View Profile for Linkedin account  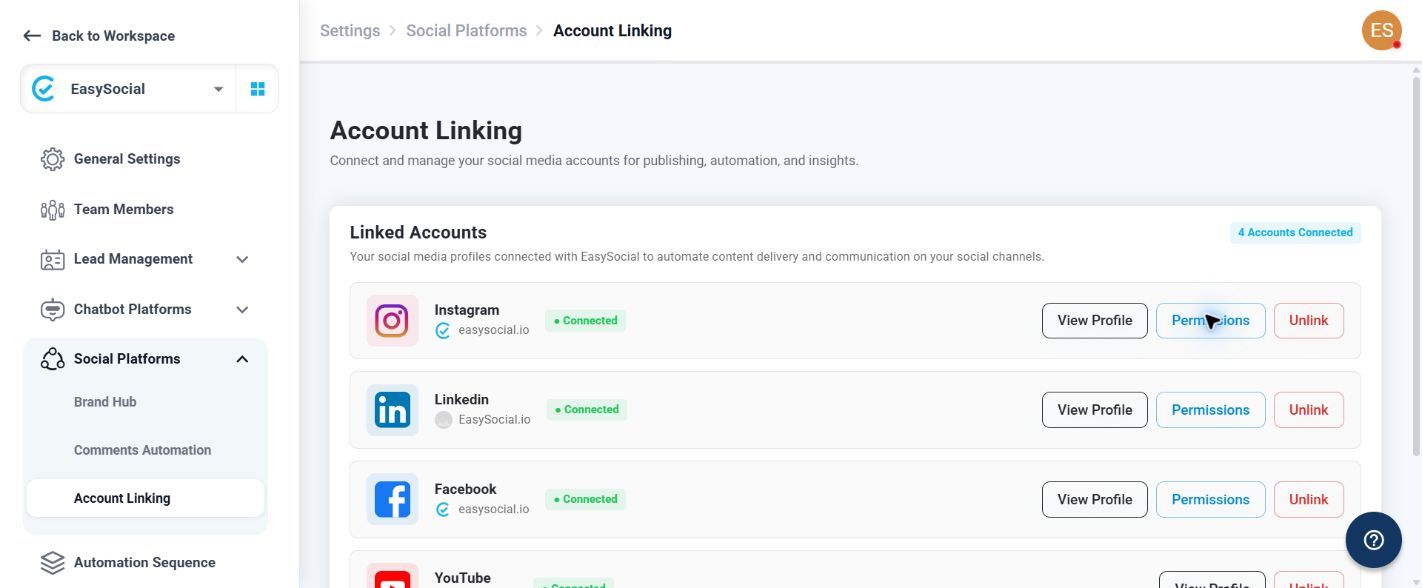coord(1094,410)
